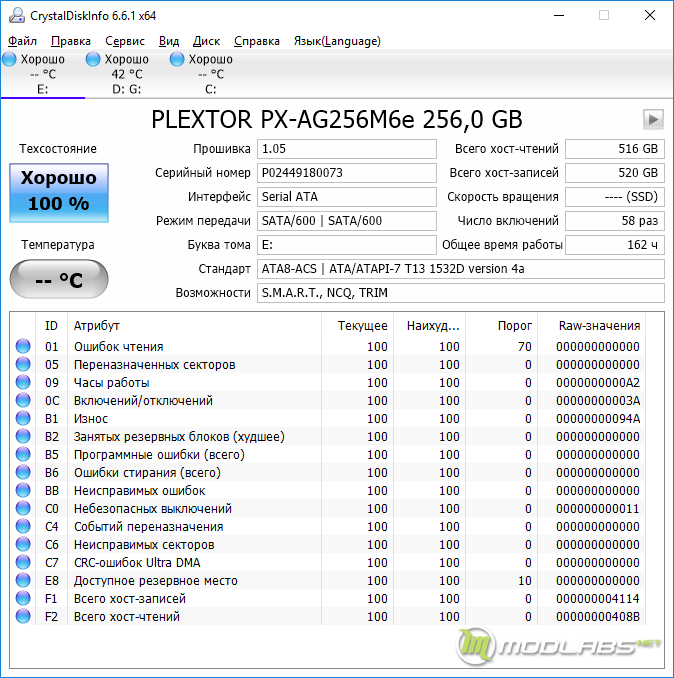Click status icon for E8 Доступное резервное место
The width and height of the screenshot is (674, 678).
pyautogui.click(x=23, y=581)
